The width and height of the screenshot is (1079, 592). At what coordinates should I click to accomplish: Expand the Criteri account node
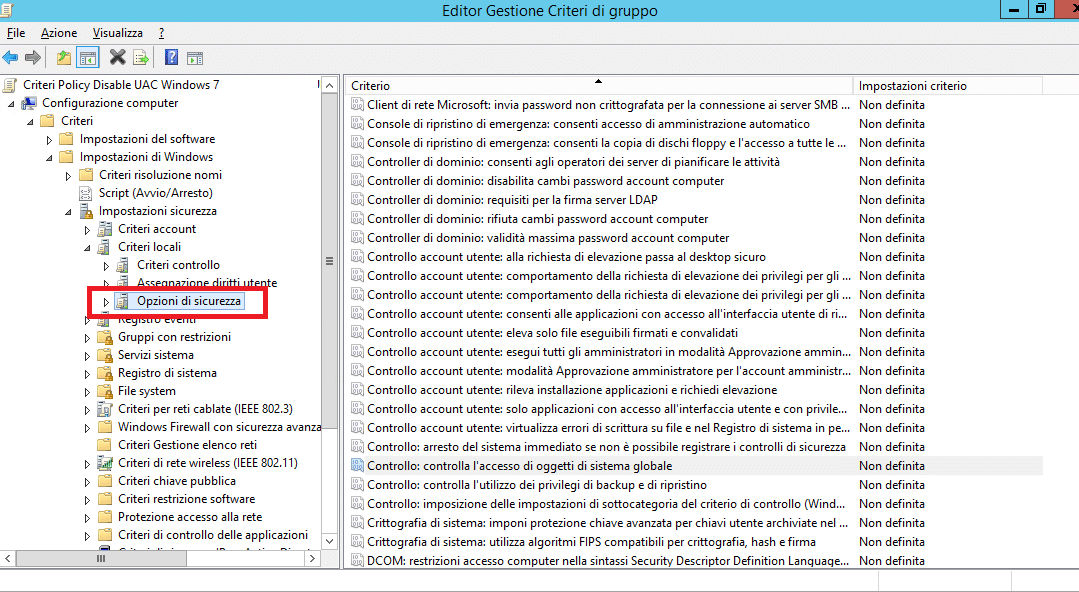click(87, 229)
